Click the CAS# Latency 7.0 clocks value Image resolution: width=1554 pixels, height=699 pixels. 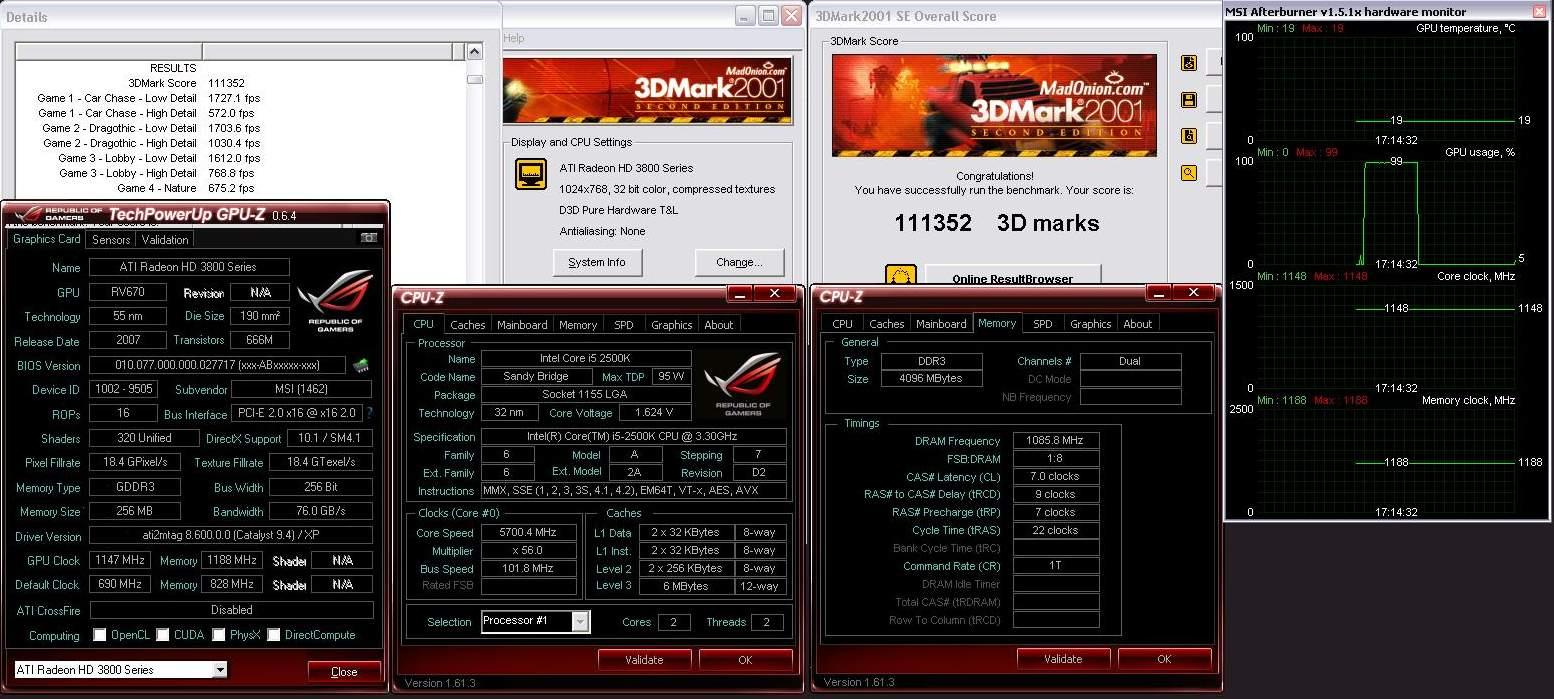(x=1056, y=476)
